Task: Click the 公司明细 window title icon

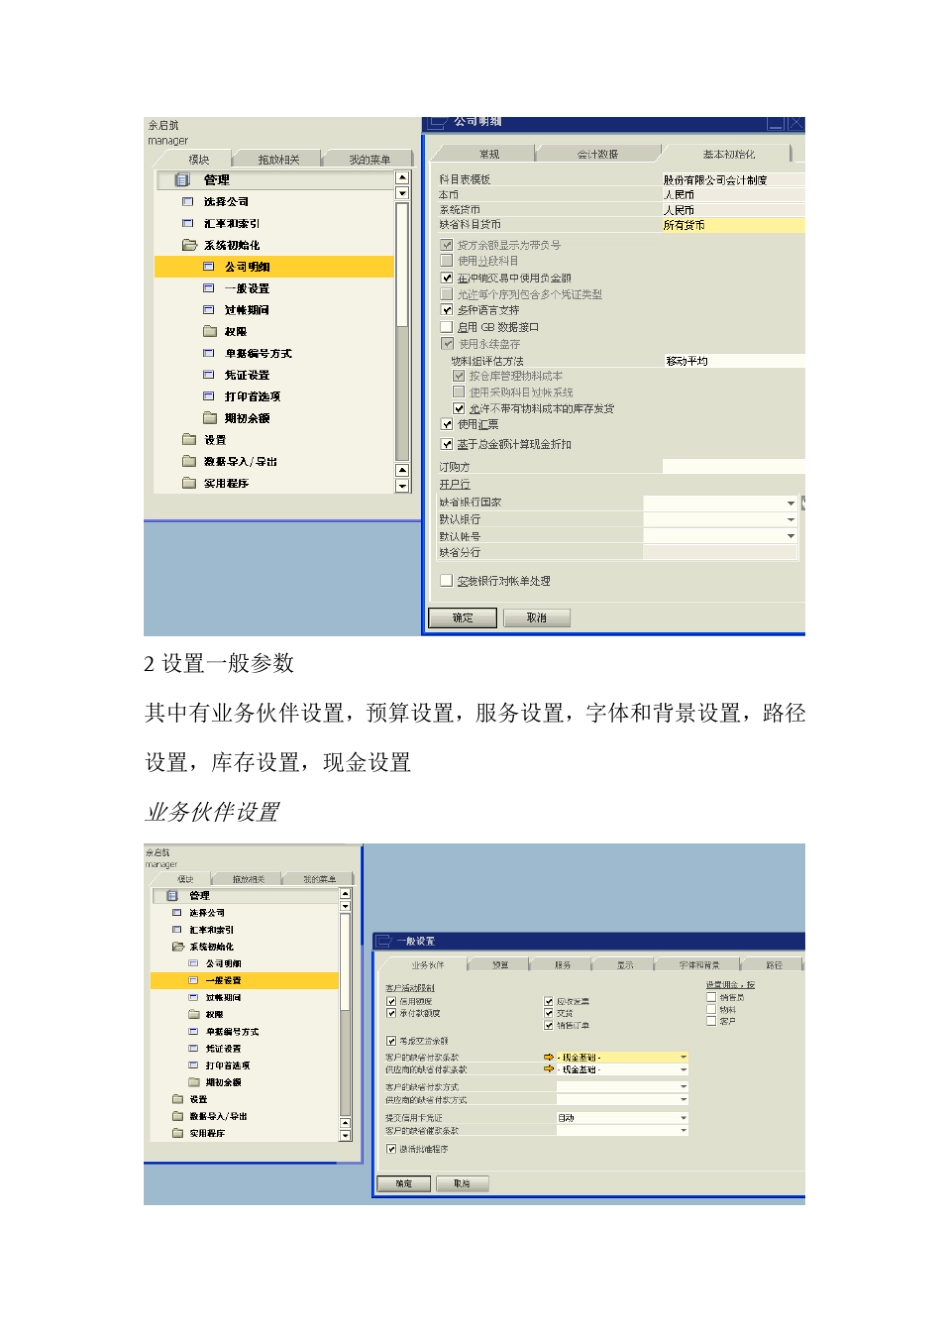Action: (436, 123)
